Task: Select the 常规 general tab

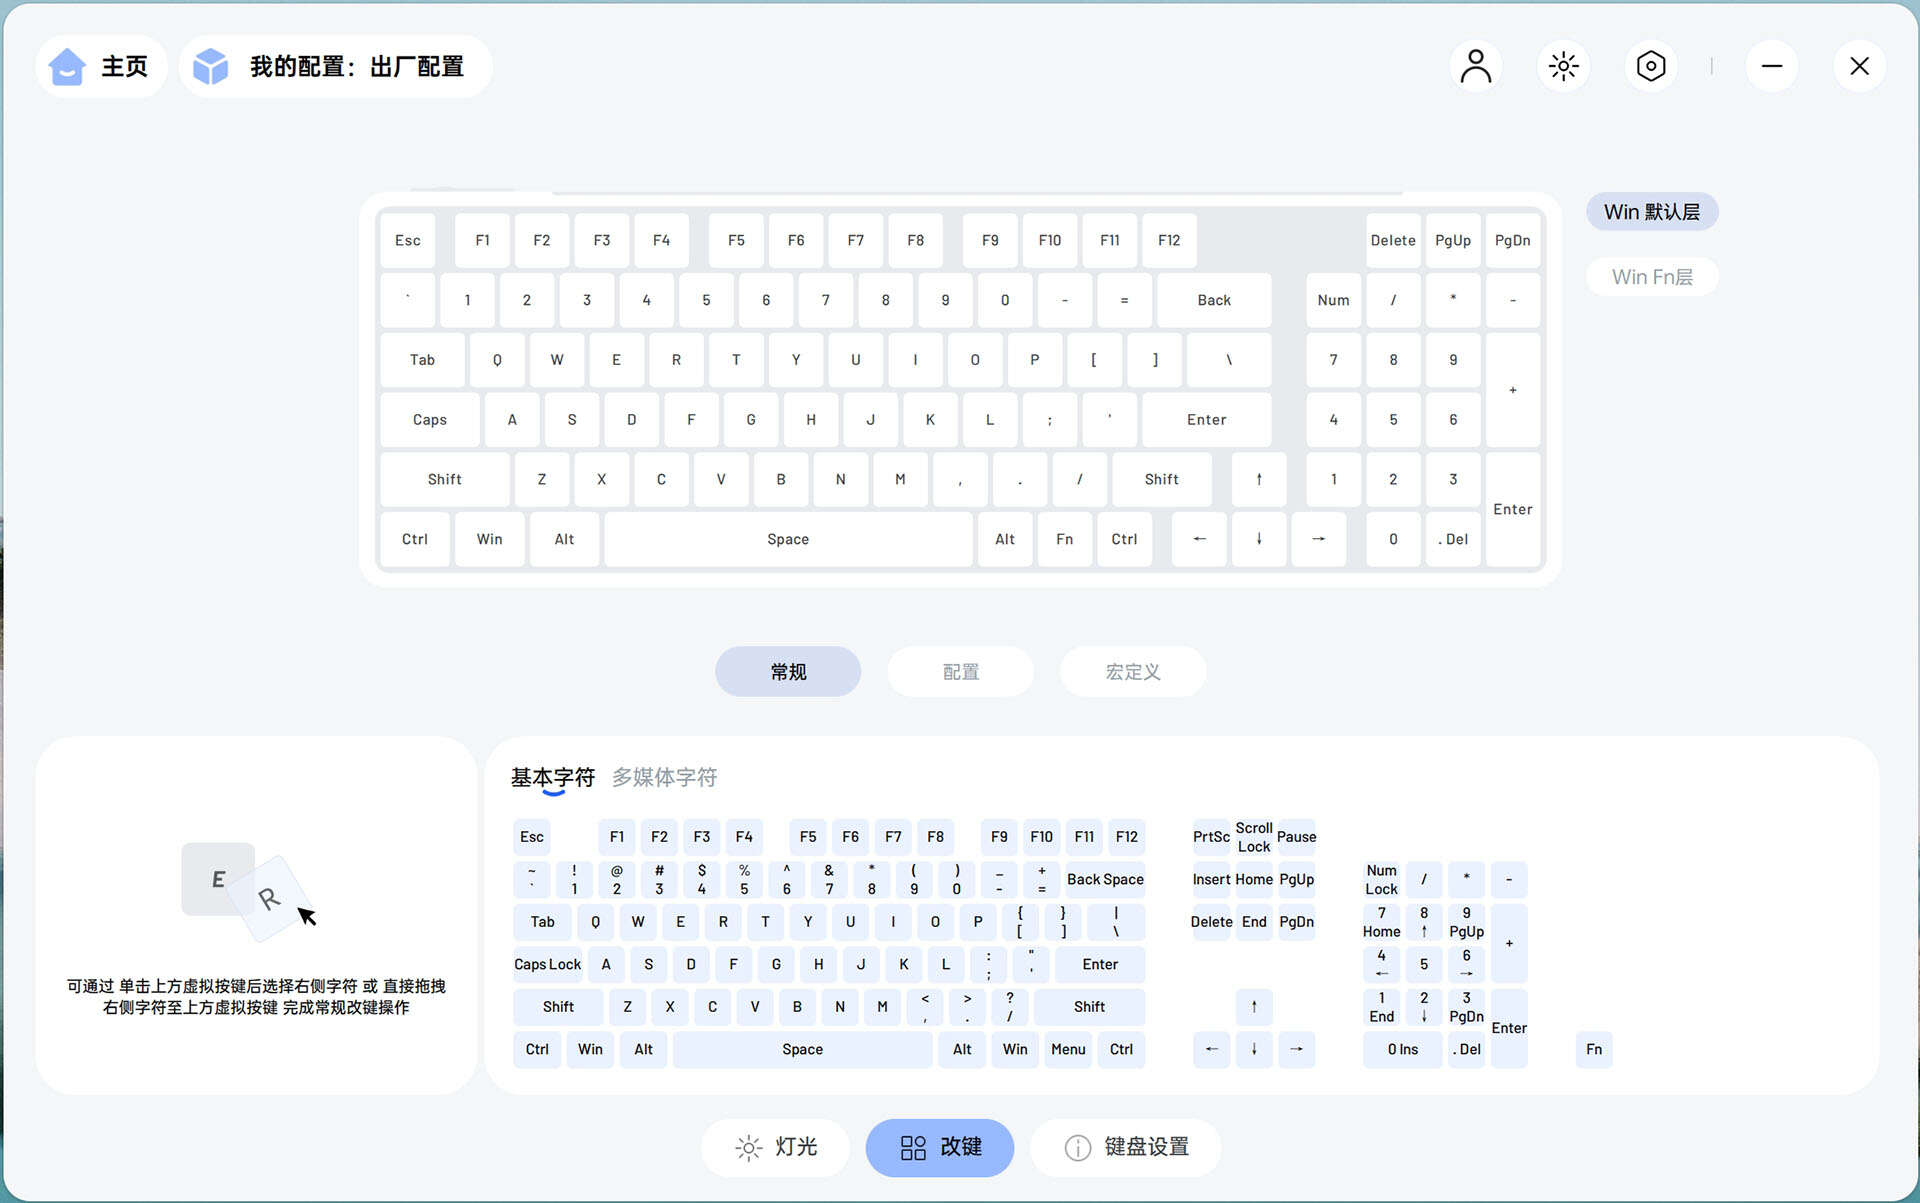Action: [x=788, y=672]
